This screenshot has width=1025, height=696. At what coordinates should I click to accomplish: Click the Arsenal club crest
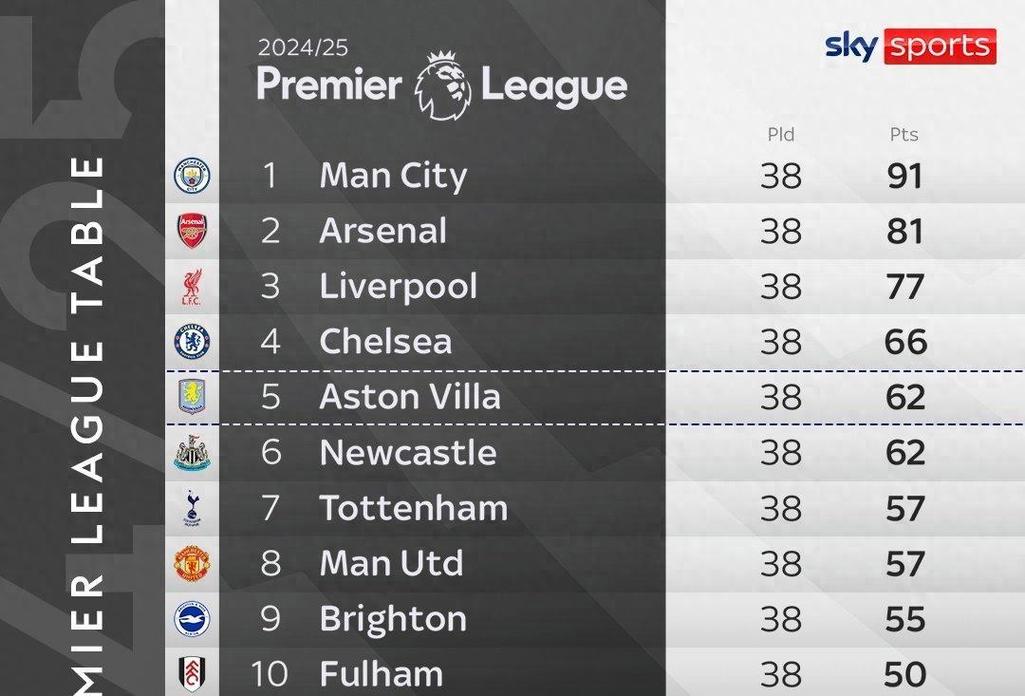tap(192, 231)
